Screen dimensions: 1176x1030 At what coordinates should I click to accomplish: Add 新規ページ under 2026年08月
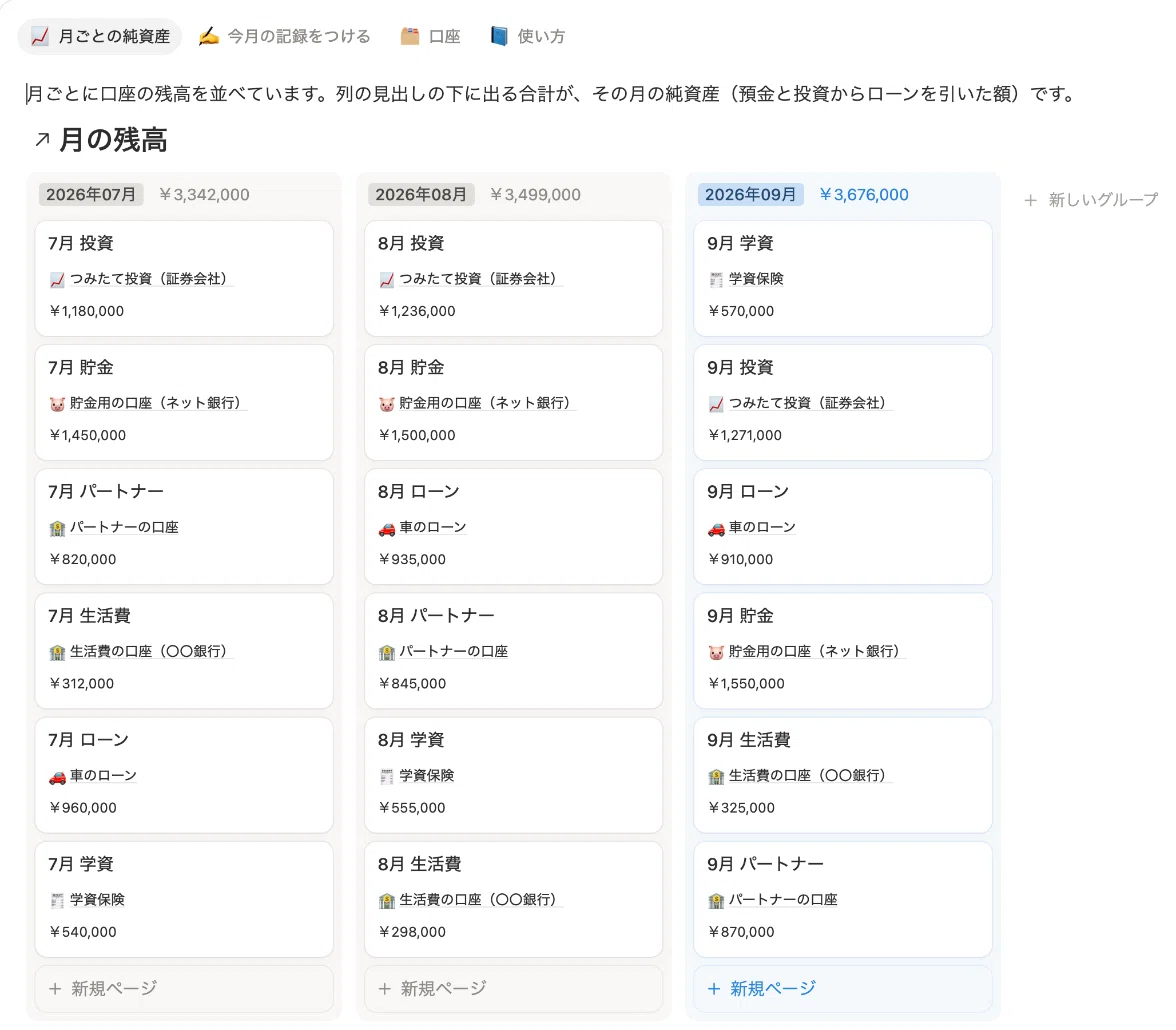tap(514, 989)
